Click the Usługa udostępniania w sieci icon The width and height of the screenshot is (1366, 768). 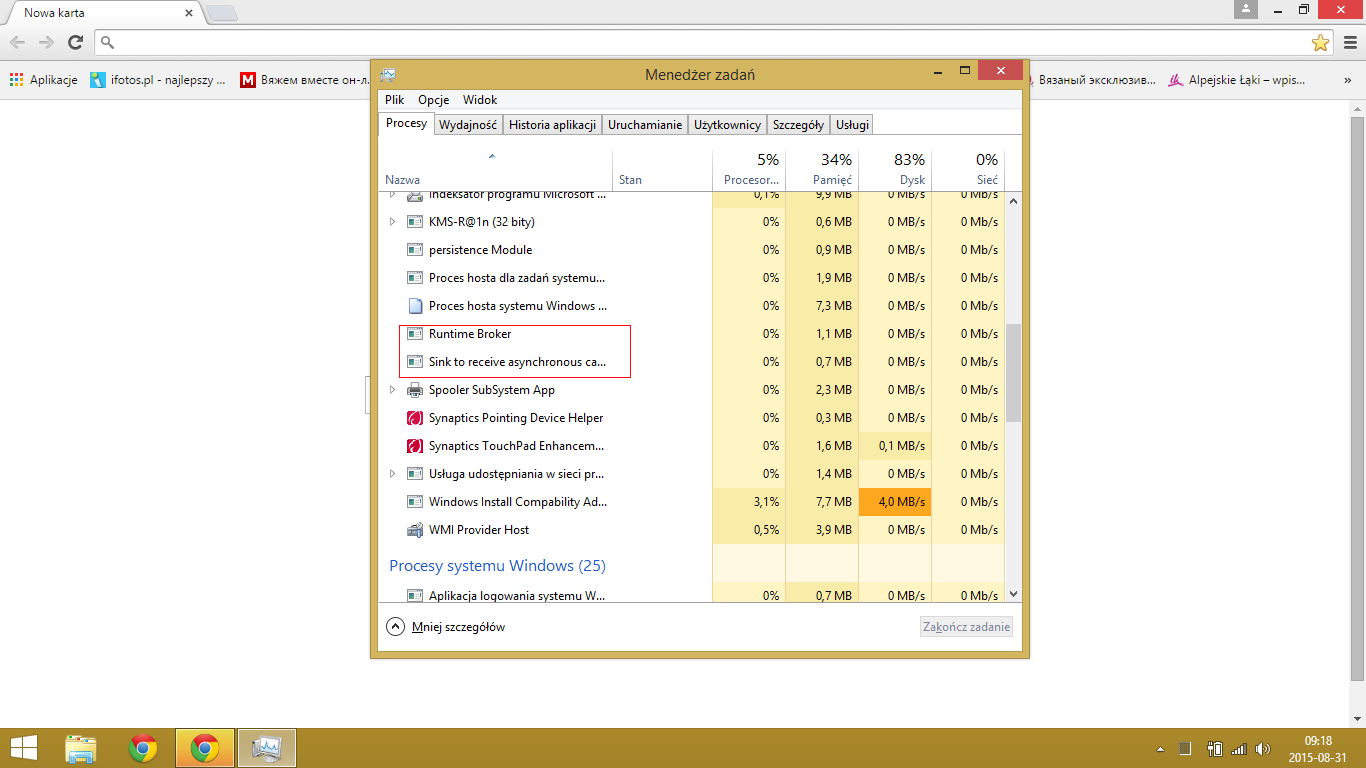pos(415,474)
